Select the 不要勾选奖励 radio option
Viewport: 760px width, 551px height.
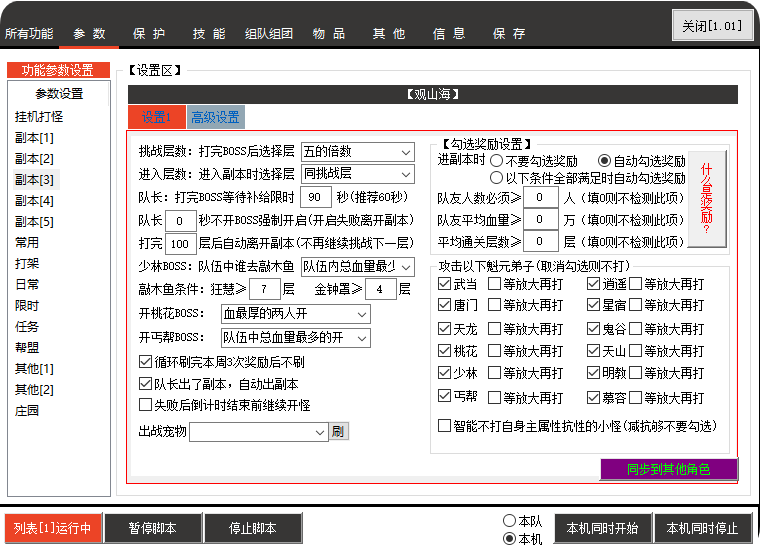497,160
